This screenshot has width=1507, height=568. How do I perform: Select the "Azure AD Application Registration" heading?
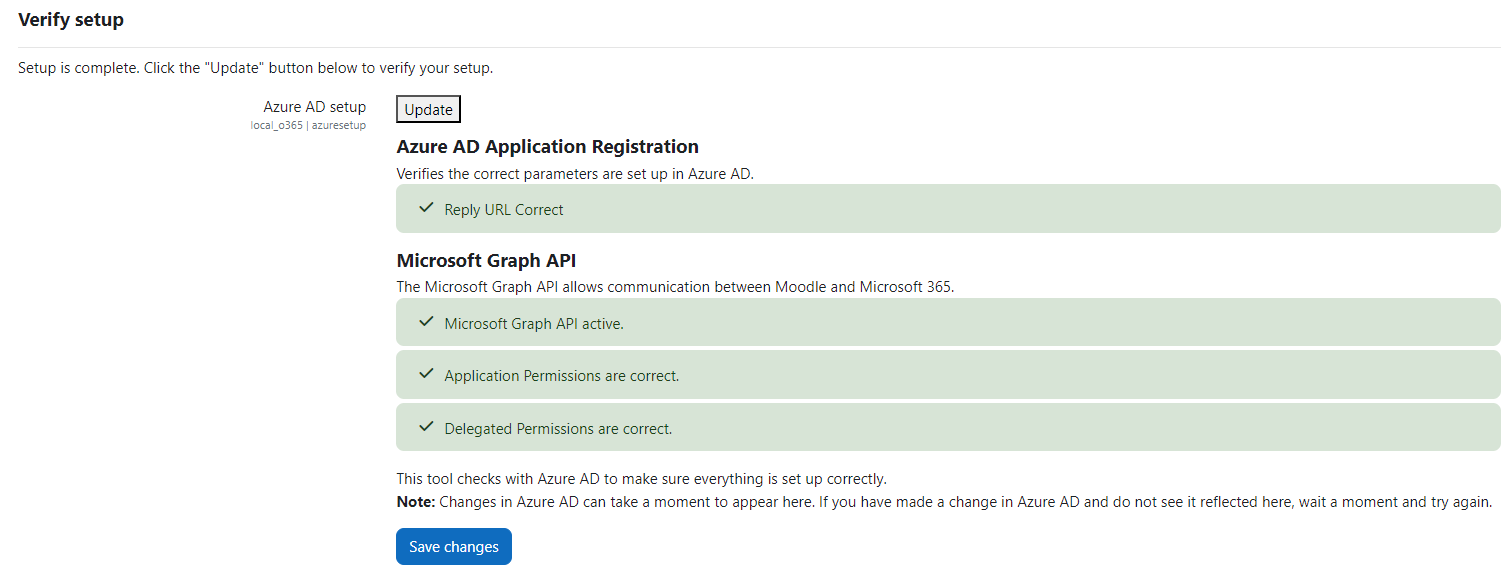[547, 147]
